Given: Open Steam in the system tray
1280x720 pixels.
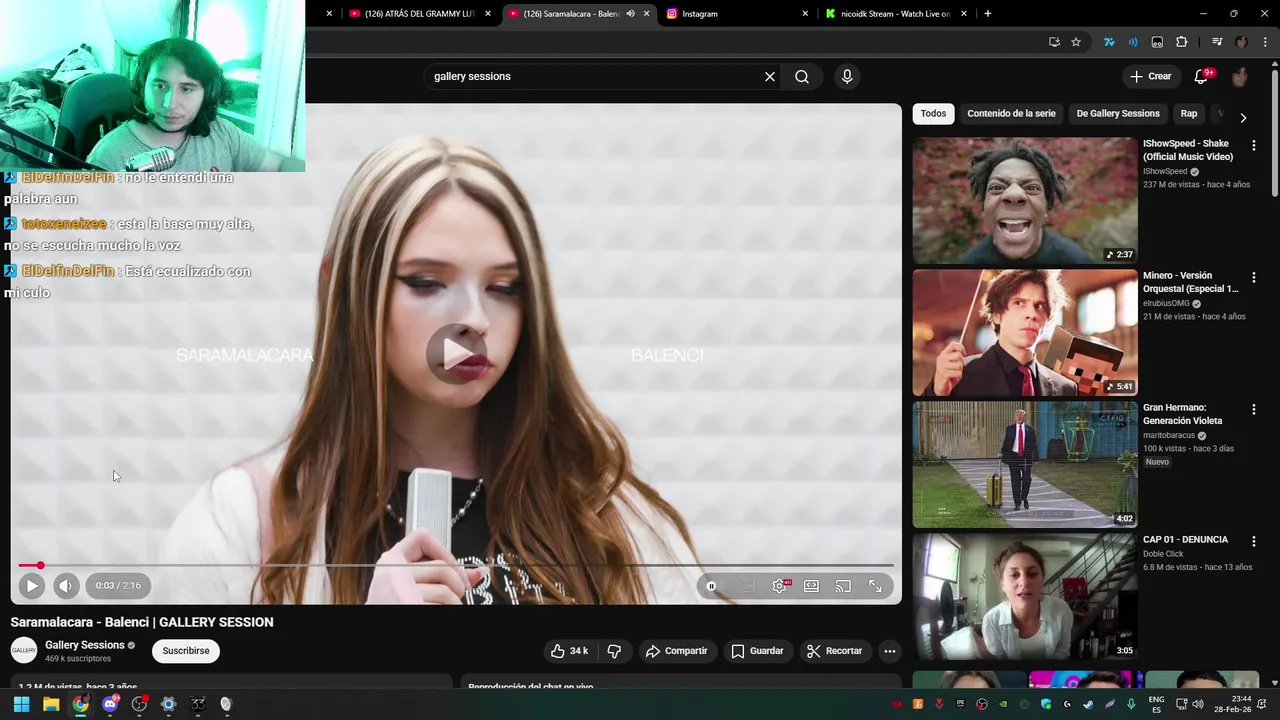Looking at the screenshot, I should (1088, 704).
